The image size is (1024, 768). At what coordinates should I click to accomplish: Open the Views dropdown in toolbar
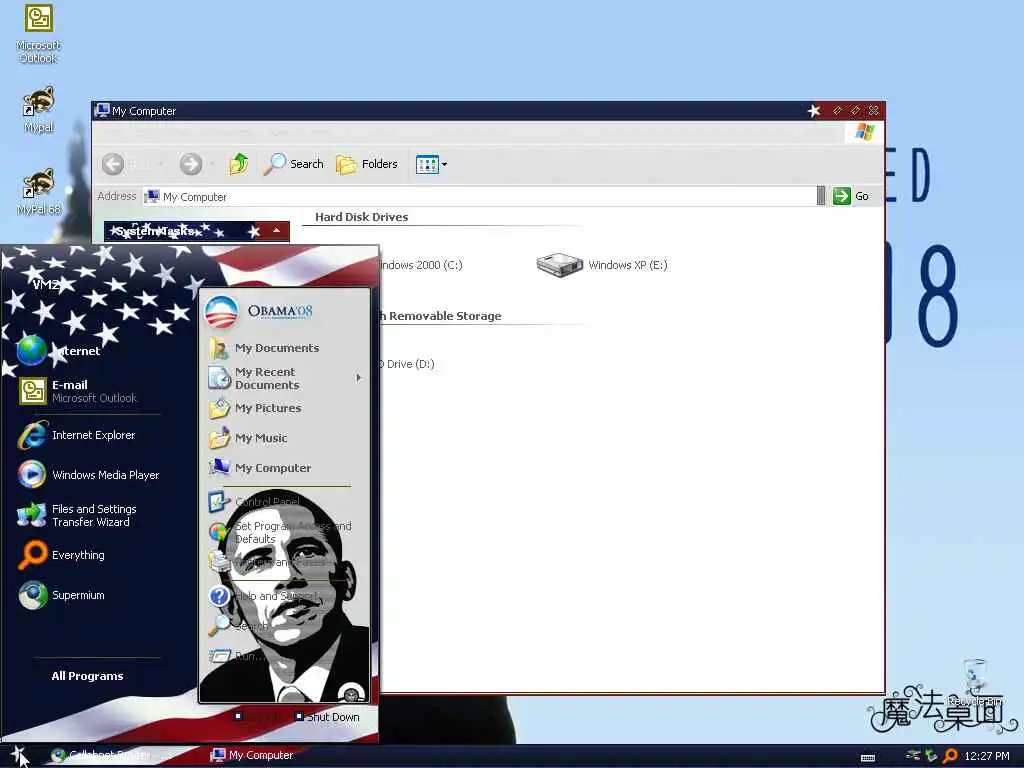point(432,165)
